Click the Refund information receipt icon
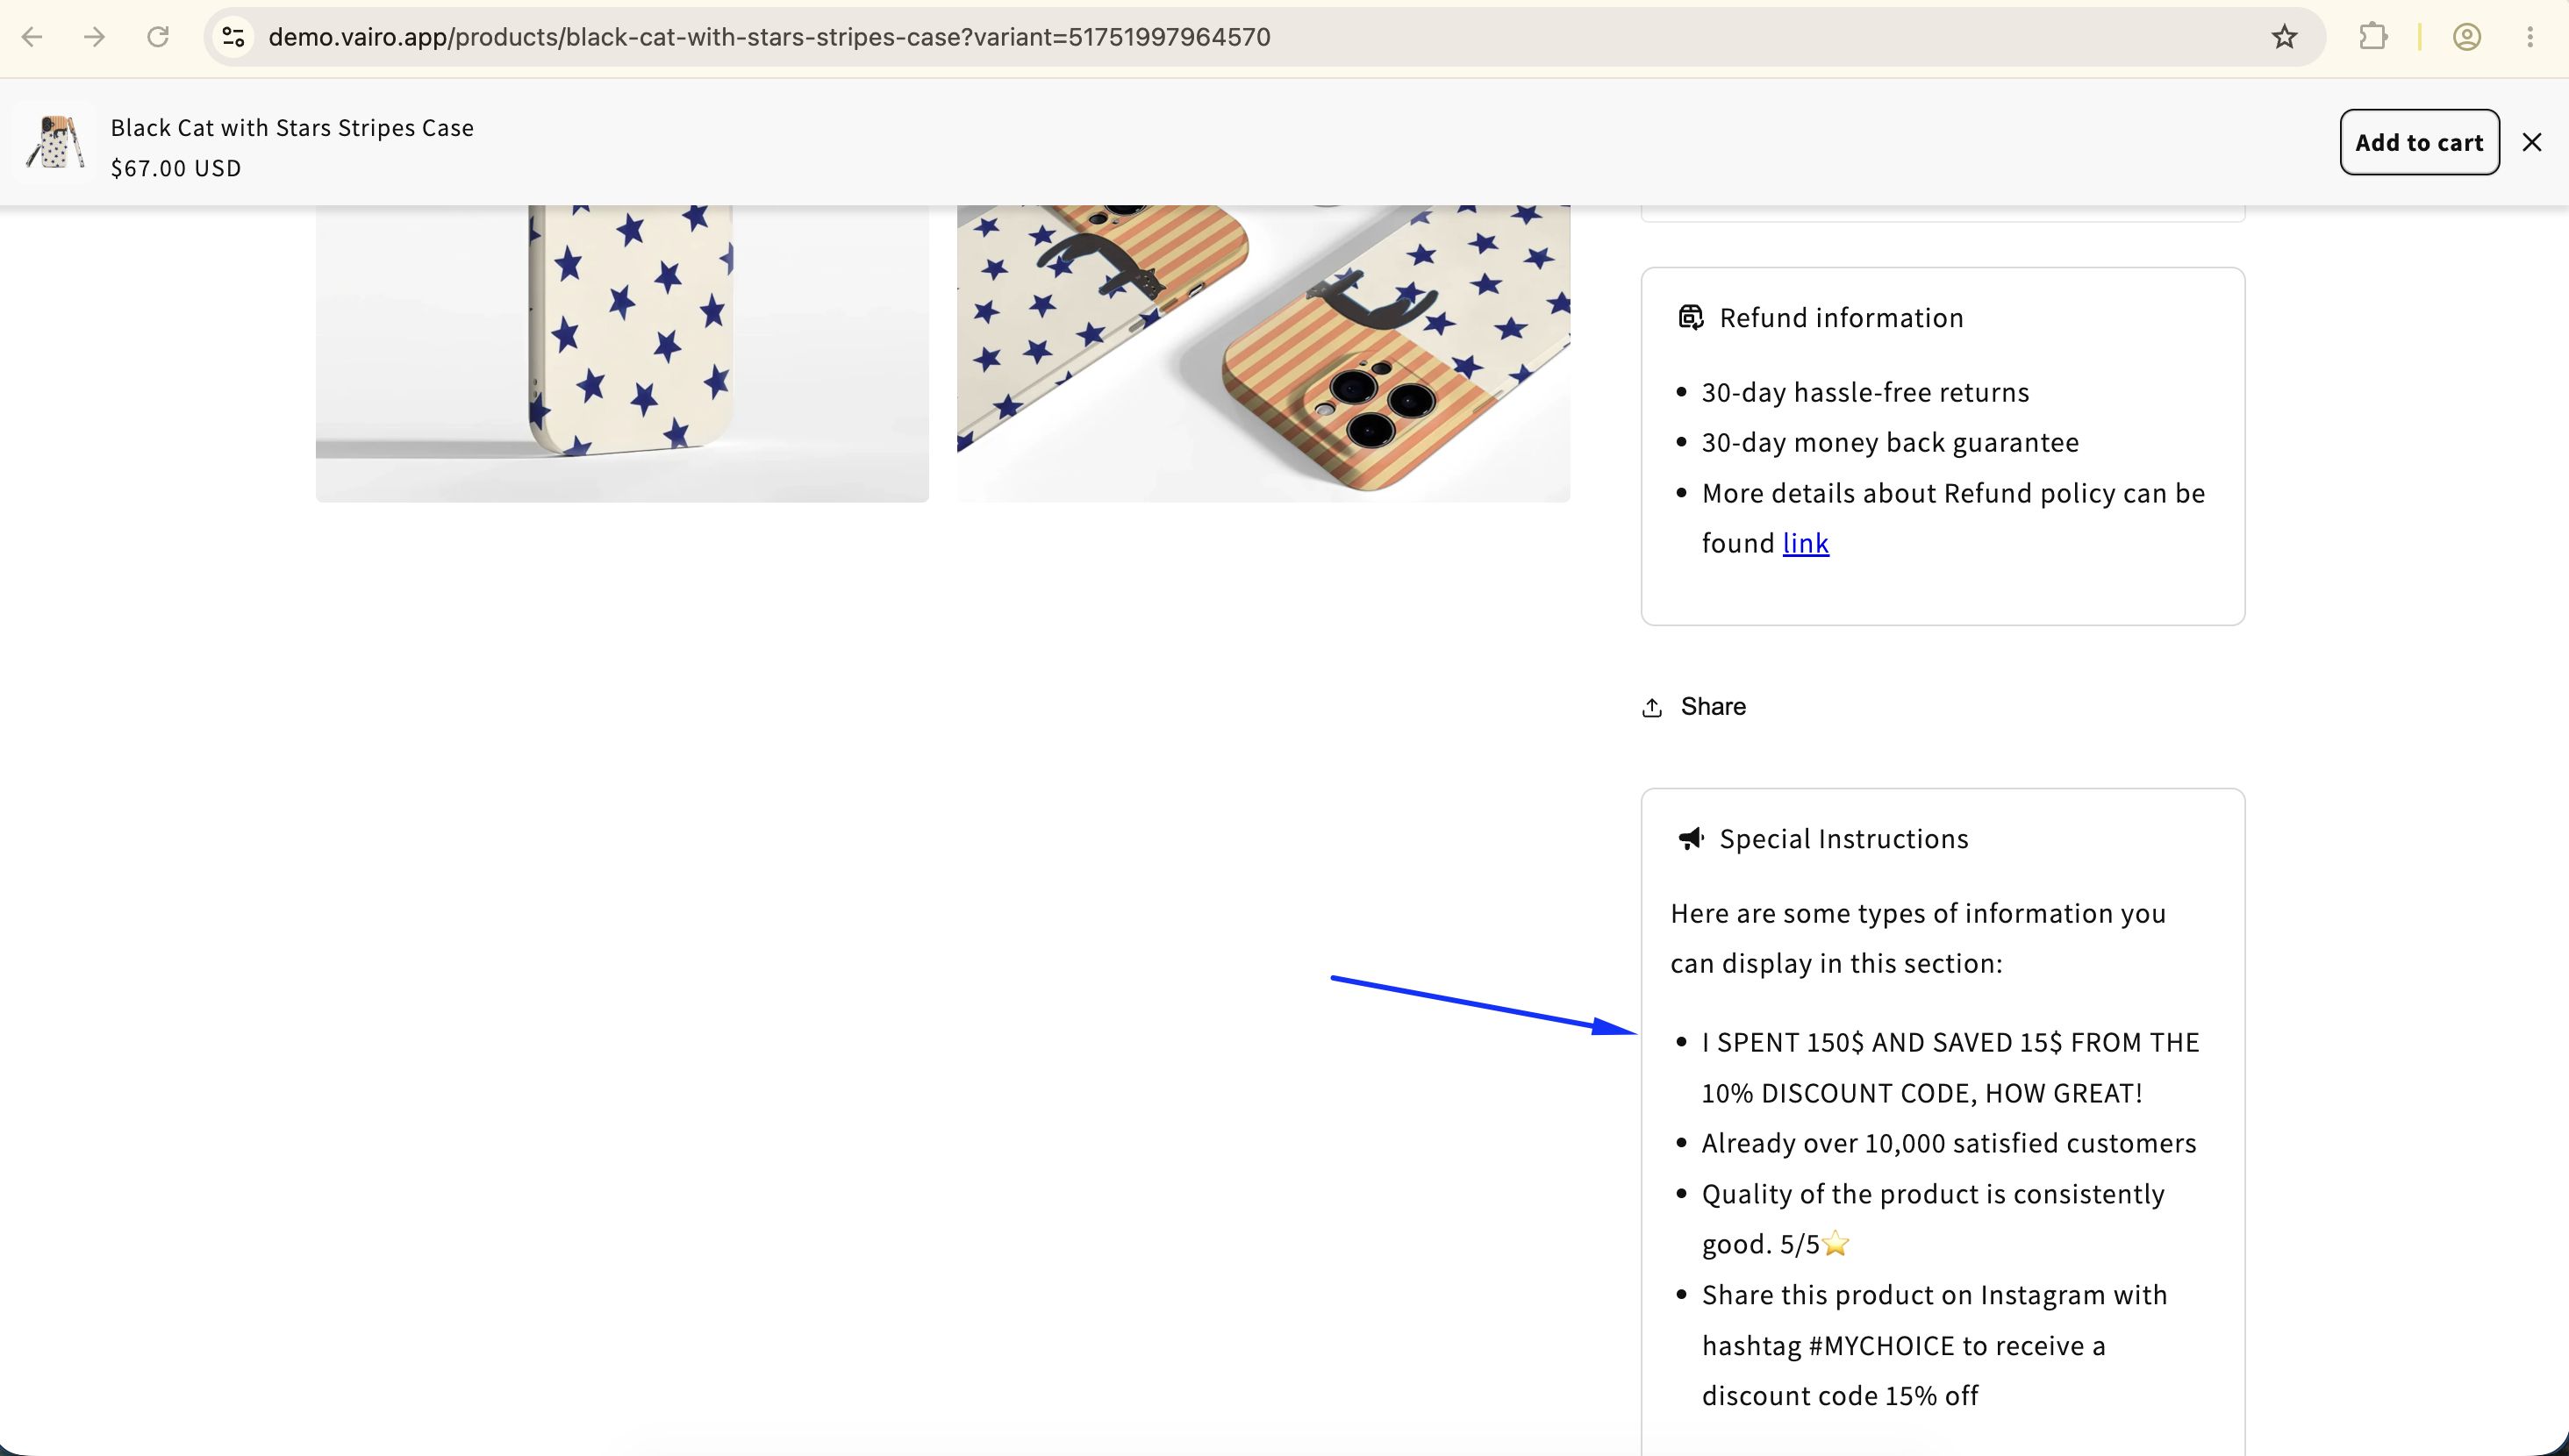Viewport: 2569px width, 1456px height. pos(1690,317)
